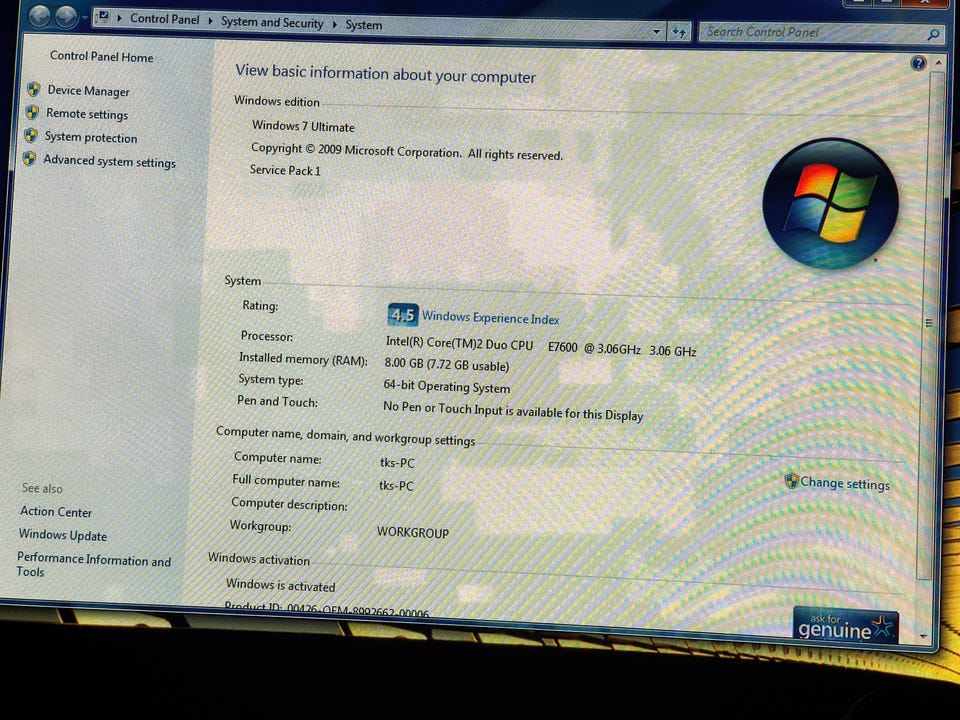Click View basic information about your computer heading

point(385,73)
